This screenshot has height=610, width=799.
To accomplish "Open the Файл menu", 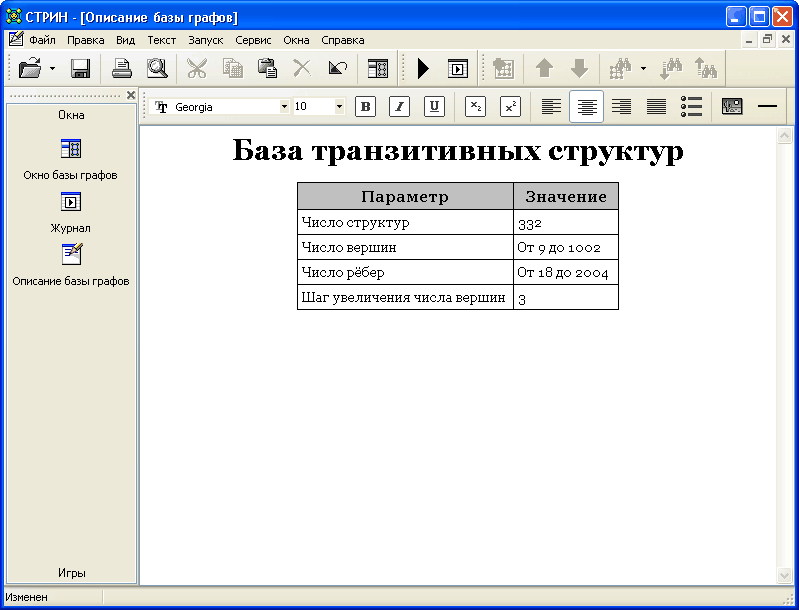I will point(42,40).
